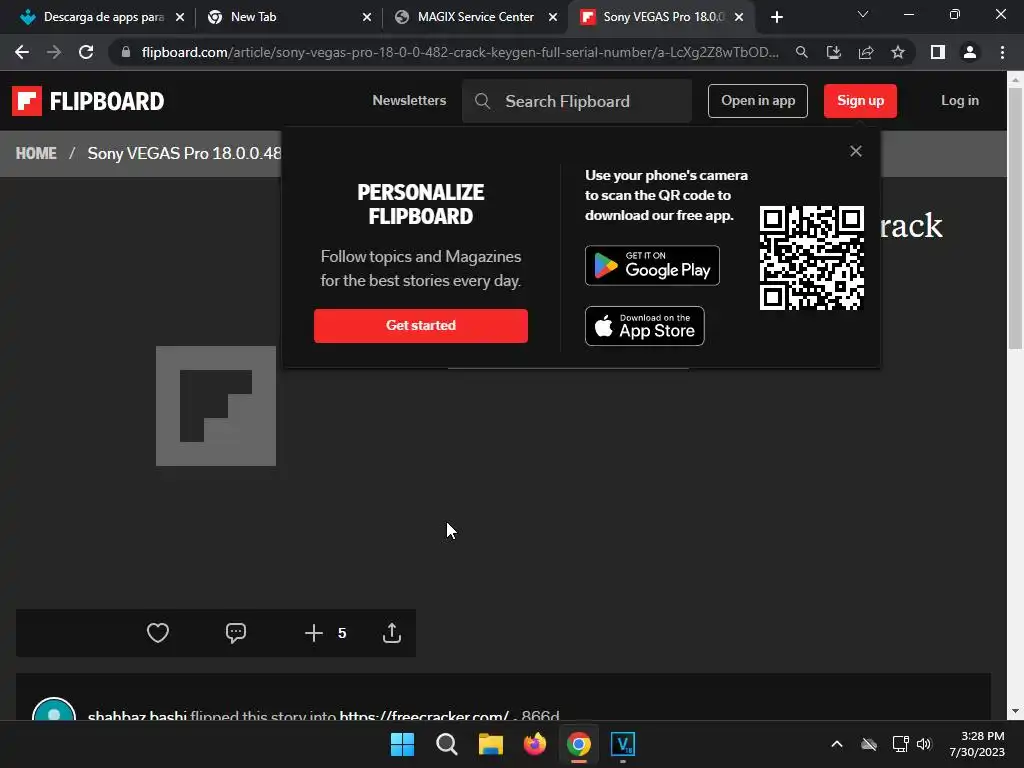Open Chrome profile icon
The image size is (1024, 768).
point(970,52)
